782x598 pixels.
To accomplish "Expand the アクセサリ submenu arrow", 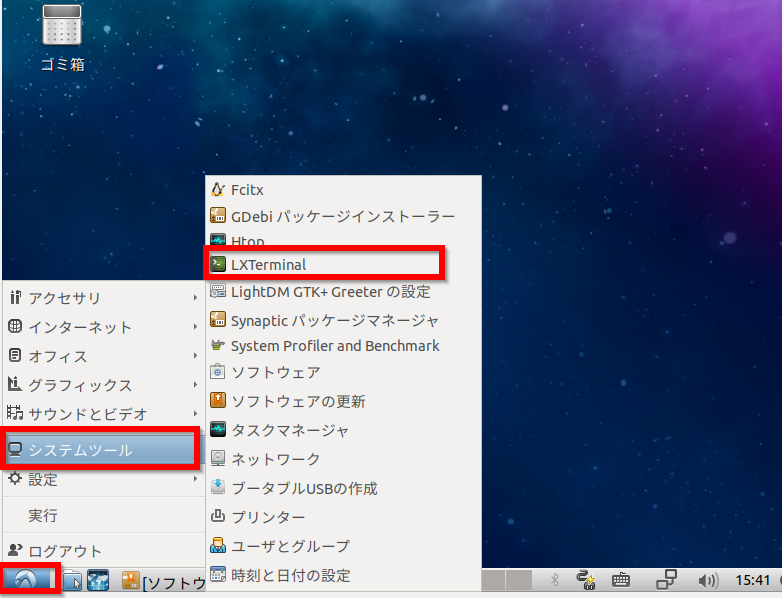I will click(195, 298).
